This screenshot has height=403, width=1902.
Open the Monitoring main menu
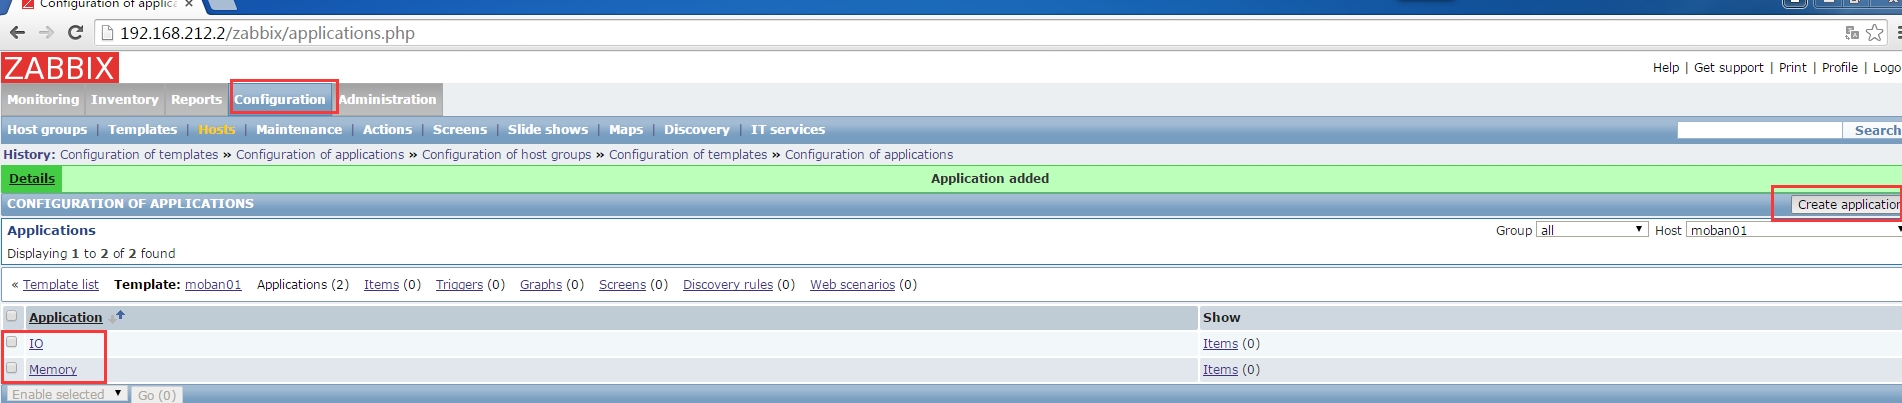pyautogui.click(x=43, y=99)
